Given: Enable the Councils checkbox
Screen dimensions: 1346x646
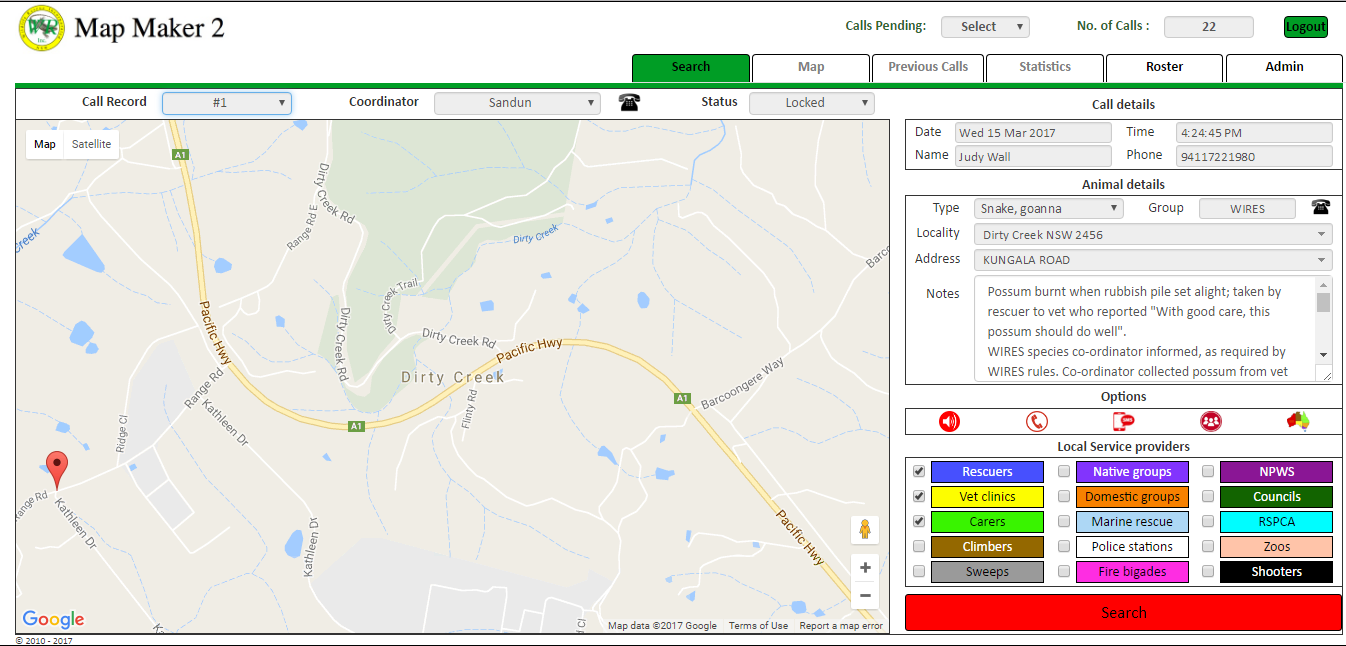Looking at the screenshot, I should 1208,496.
